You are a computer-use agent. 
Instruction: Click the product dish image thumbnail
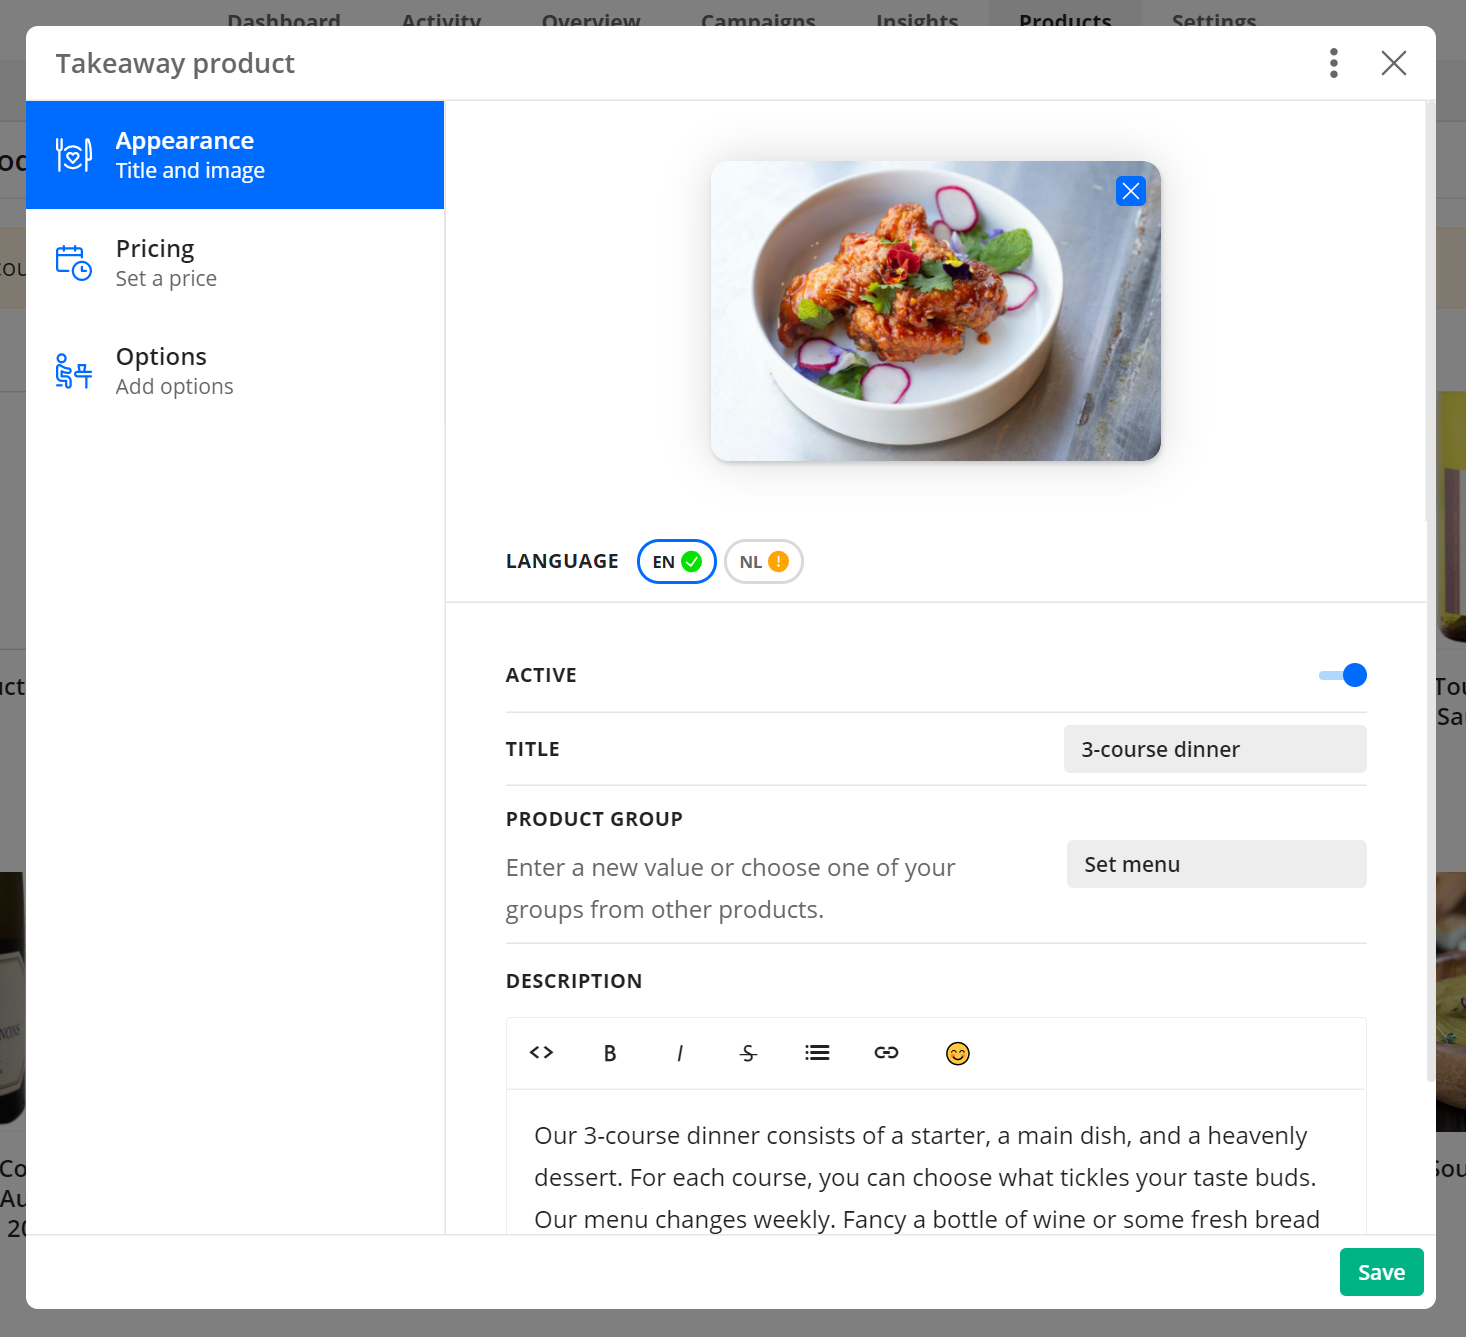tap(935, 311)
